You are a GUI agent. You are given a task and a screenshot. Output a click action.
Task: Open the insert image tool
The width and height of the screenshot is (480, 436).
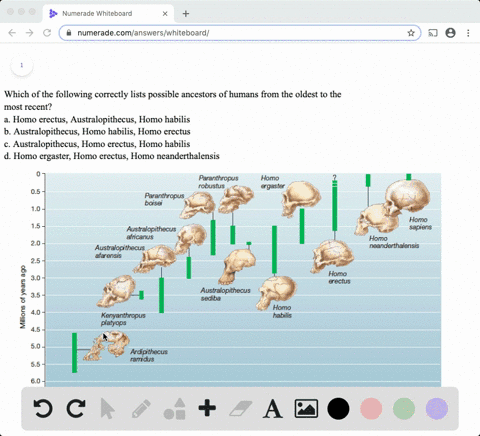(306, 409)
